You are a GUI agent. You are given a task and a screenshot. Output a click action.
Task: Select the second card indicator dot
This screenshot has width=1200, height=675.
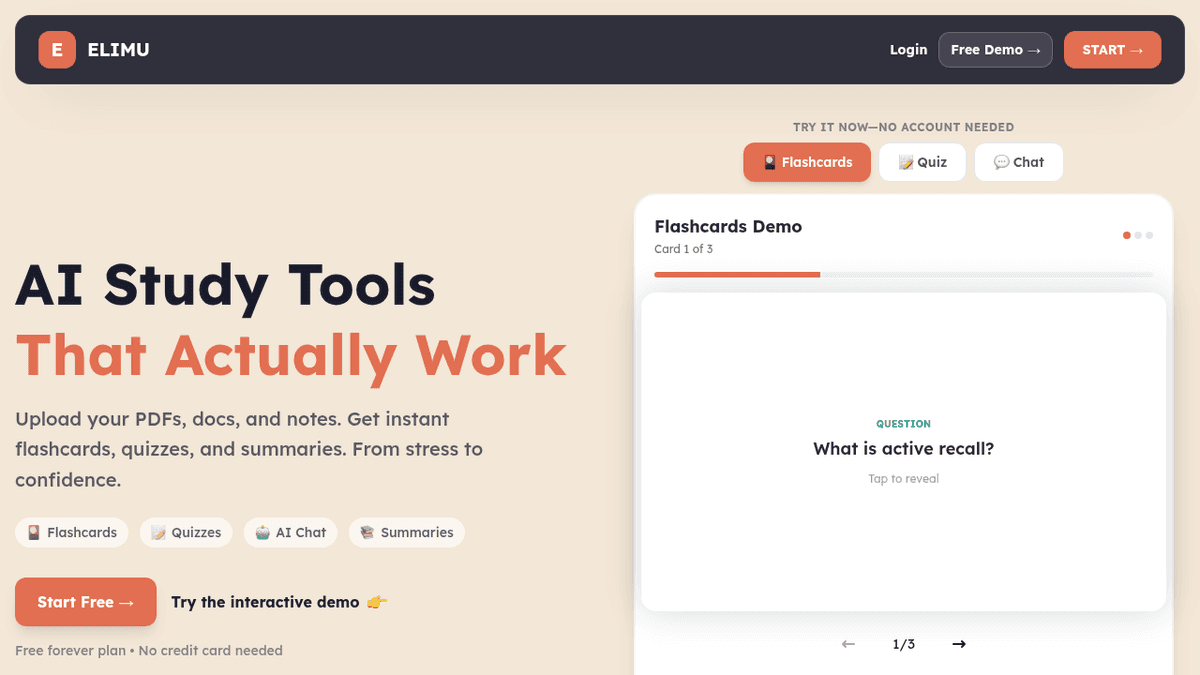(x=1139, y=235)
